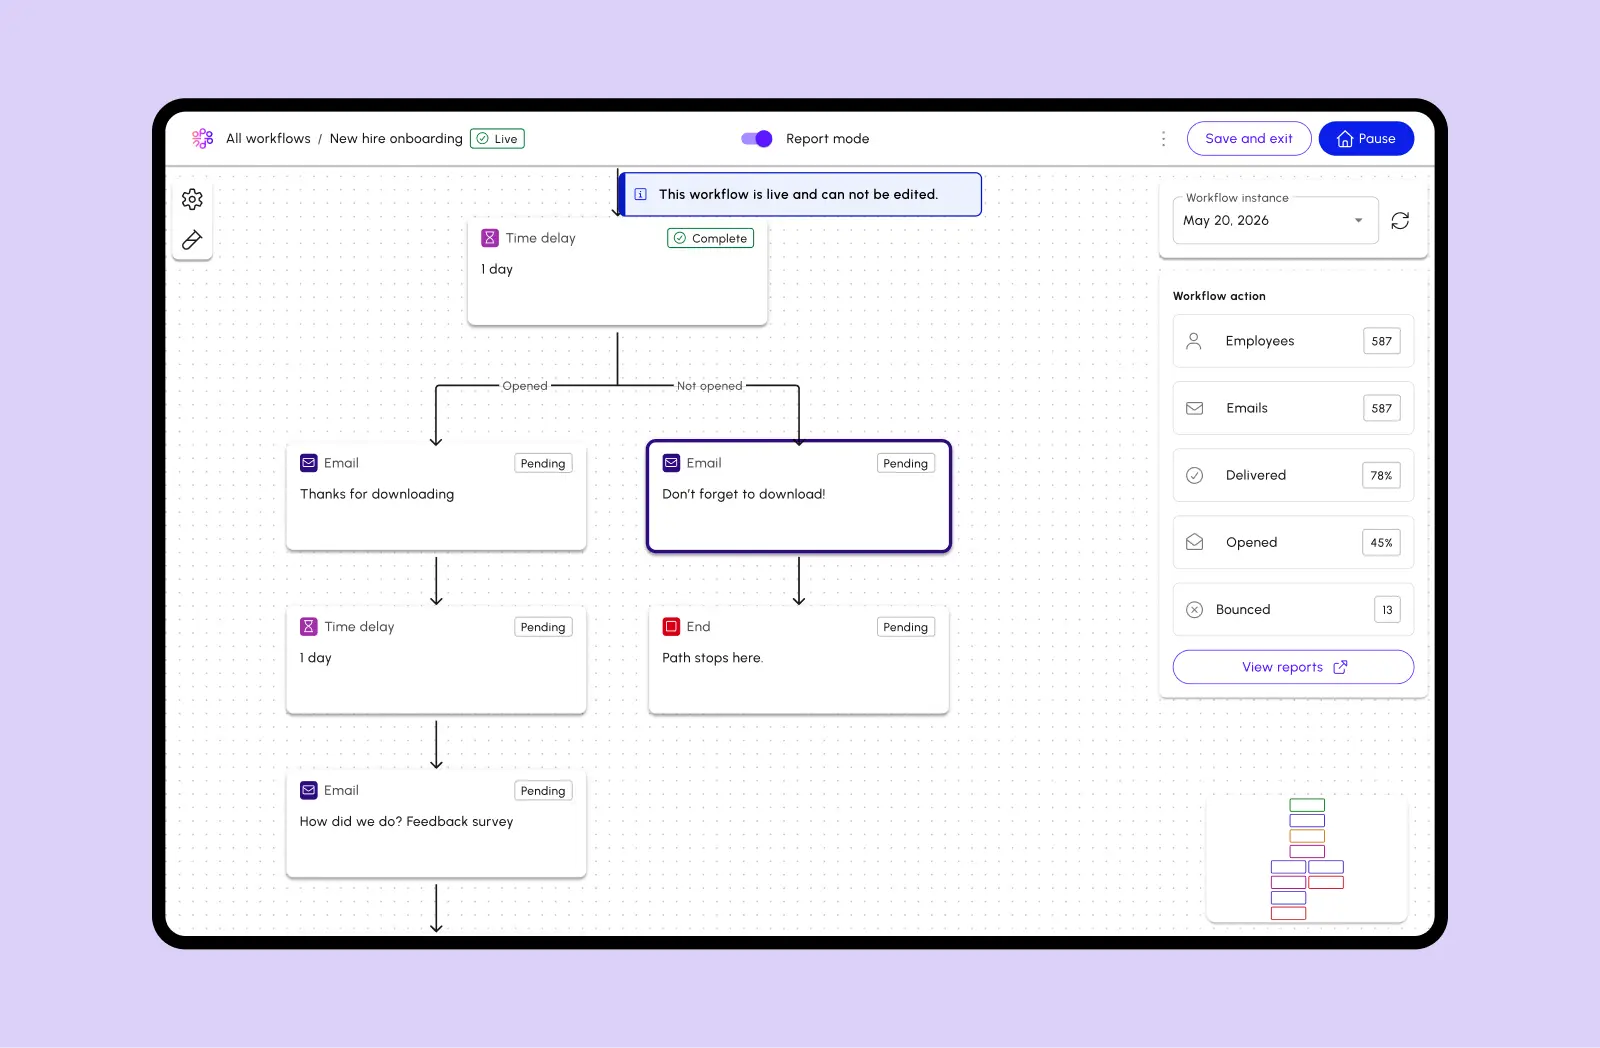This screenshot has height=1048, width=1600.
Task: Click the external link icon on View reports
Action: coord(1340,667)
